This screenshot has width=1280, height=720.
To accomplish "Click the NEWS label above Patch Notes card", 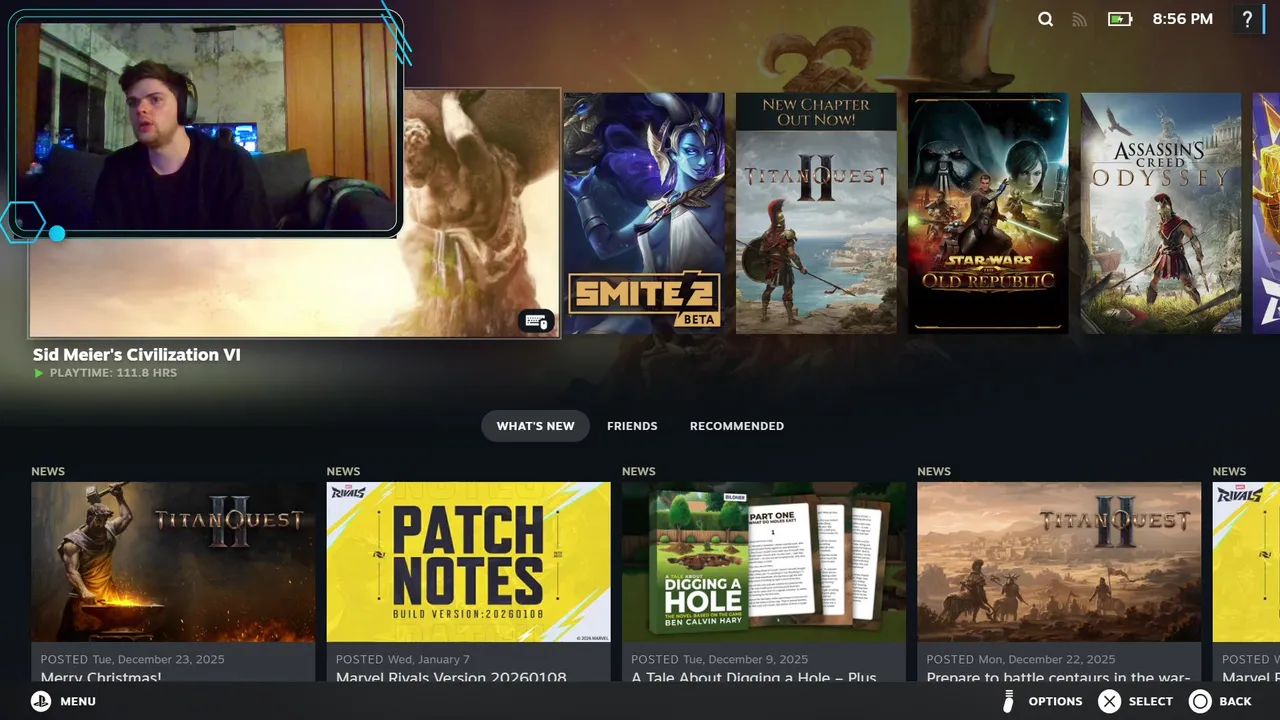I will tap(343, 471).
